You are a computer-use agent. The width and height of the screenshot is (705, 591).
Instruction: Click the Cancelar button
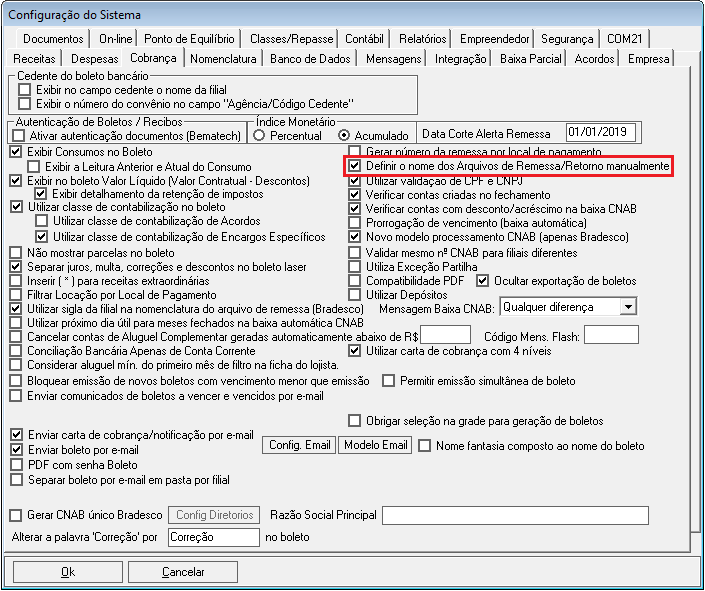point(183,572)
